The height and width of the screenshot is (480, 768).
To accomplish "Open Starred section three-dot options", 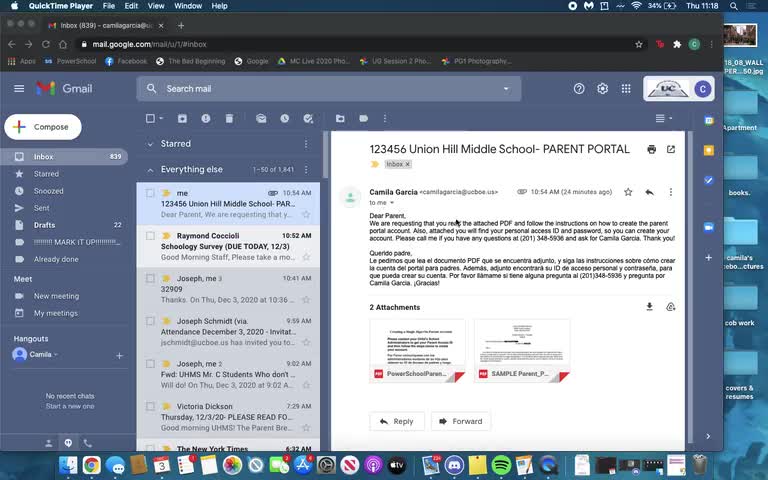I will (306, 144).
